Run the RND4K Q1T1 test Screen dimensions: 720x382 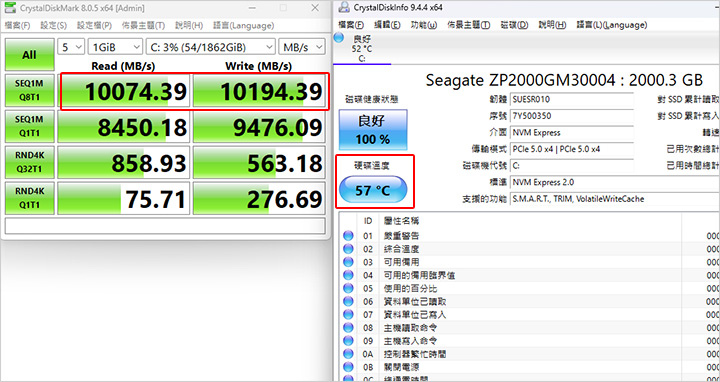pos(29,198)
